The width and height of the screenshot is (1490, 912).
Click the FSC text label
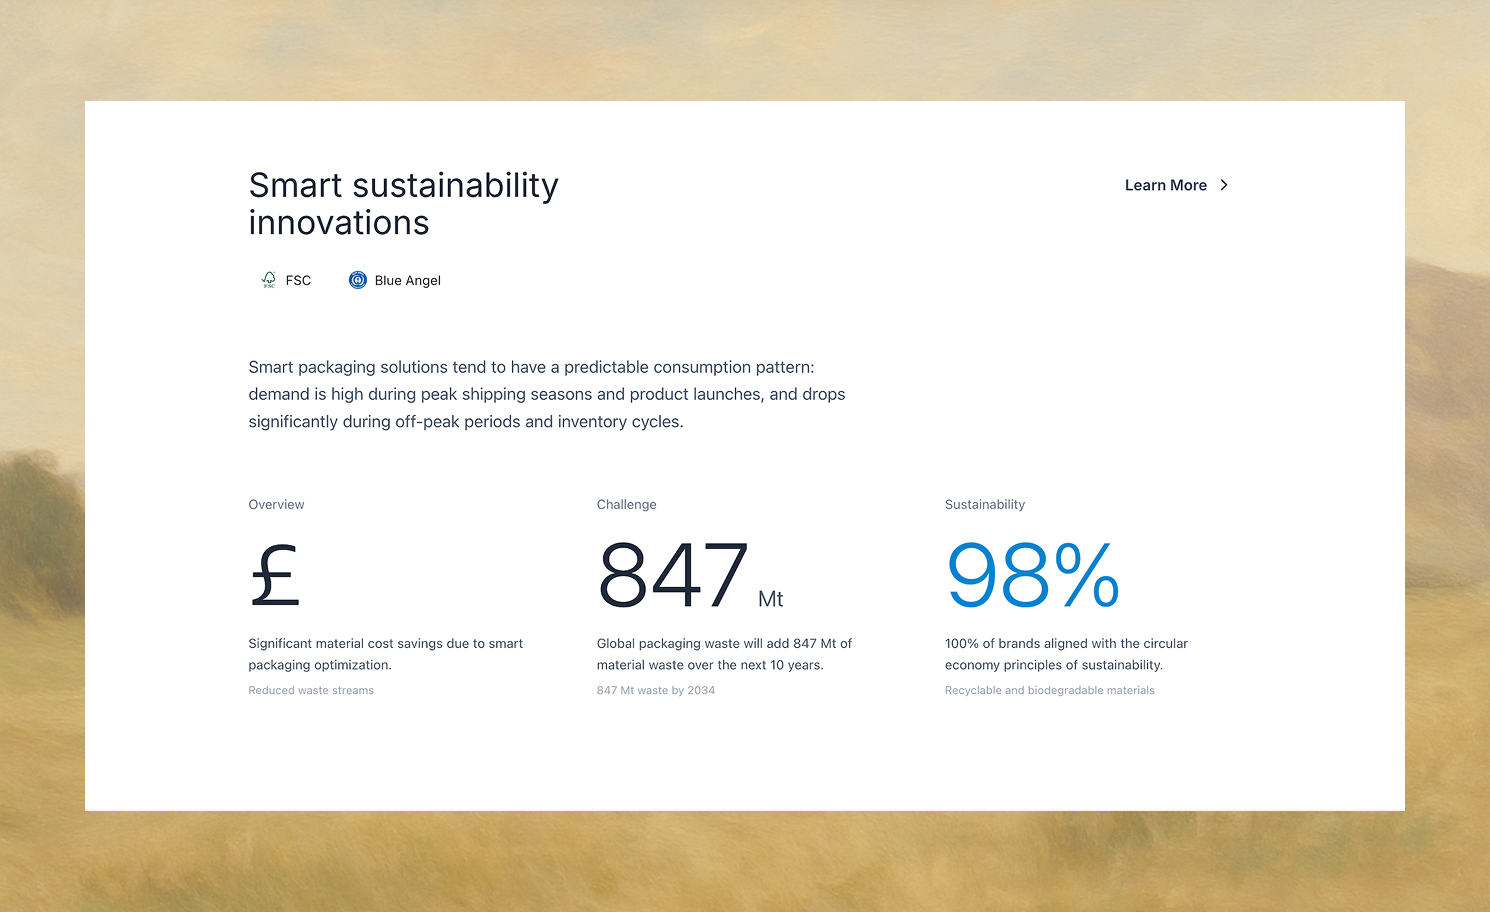point(296,280)
